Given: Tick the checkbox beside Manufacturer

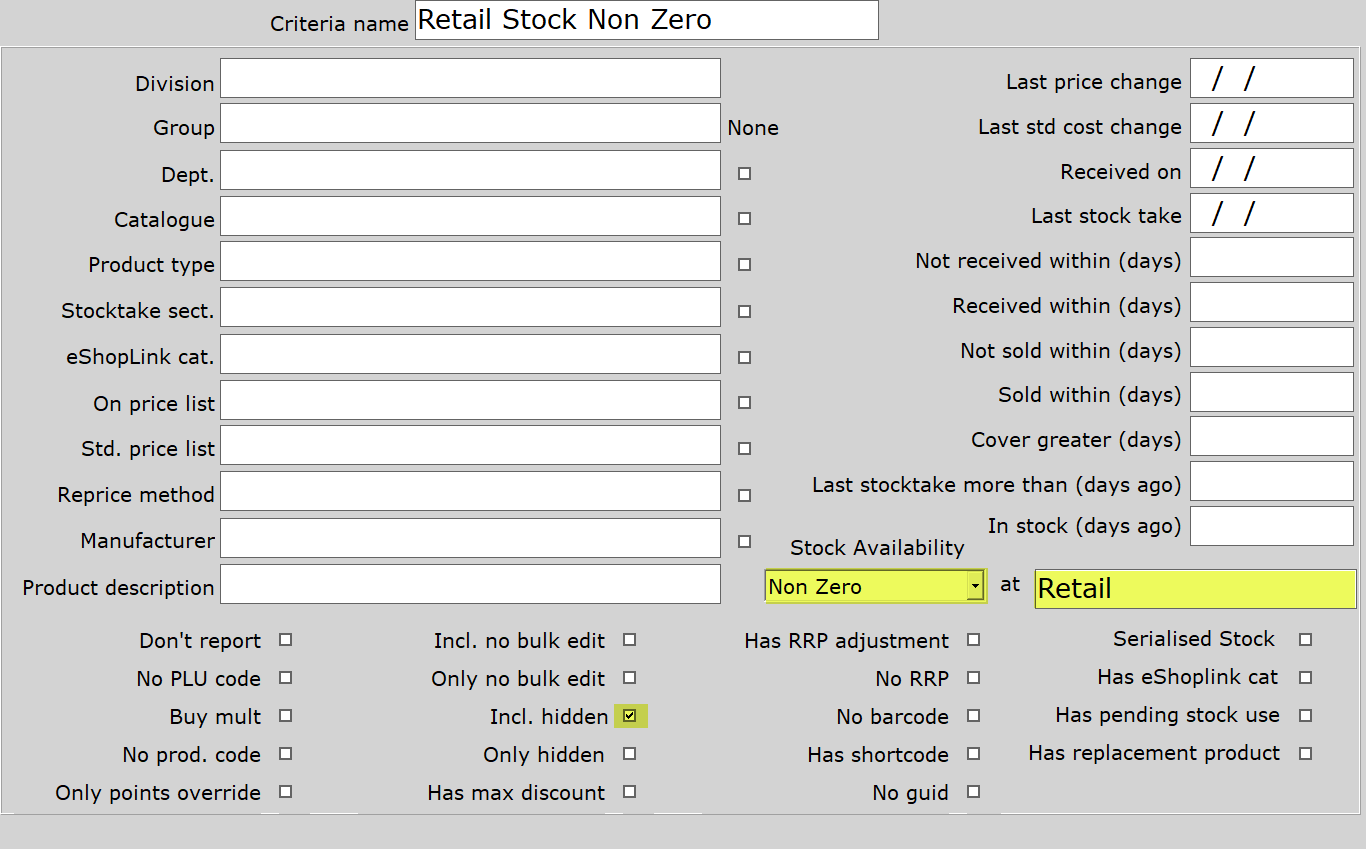Looking at the screenshot, I should click(744, 540).
